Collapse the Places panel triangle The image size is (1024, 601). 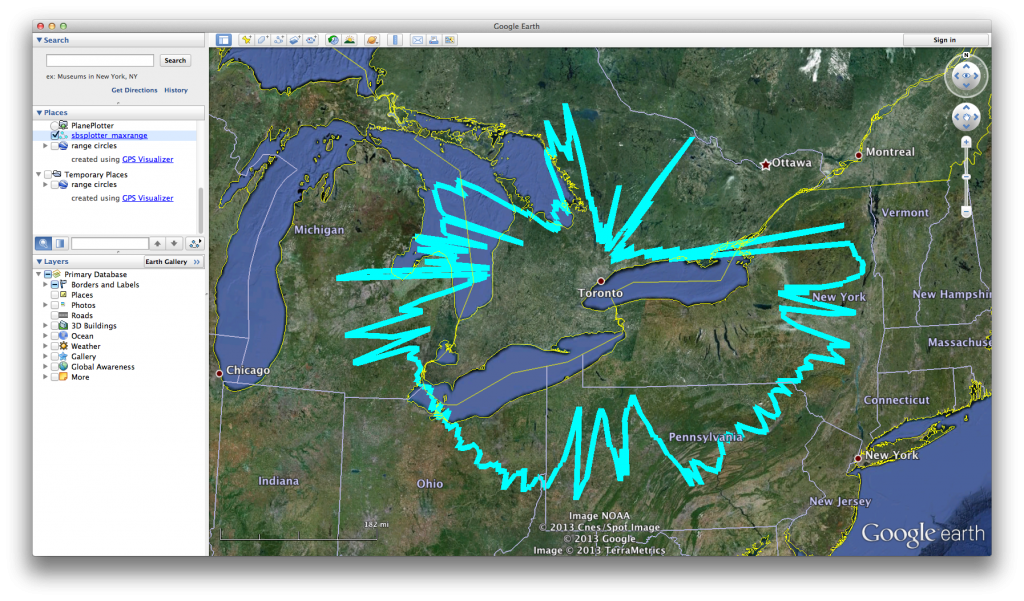(x=39, y=112)
